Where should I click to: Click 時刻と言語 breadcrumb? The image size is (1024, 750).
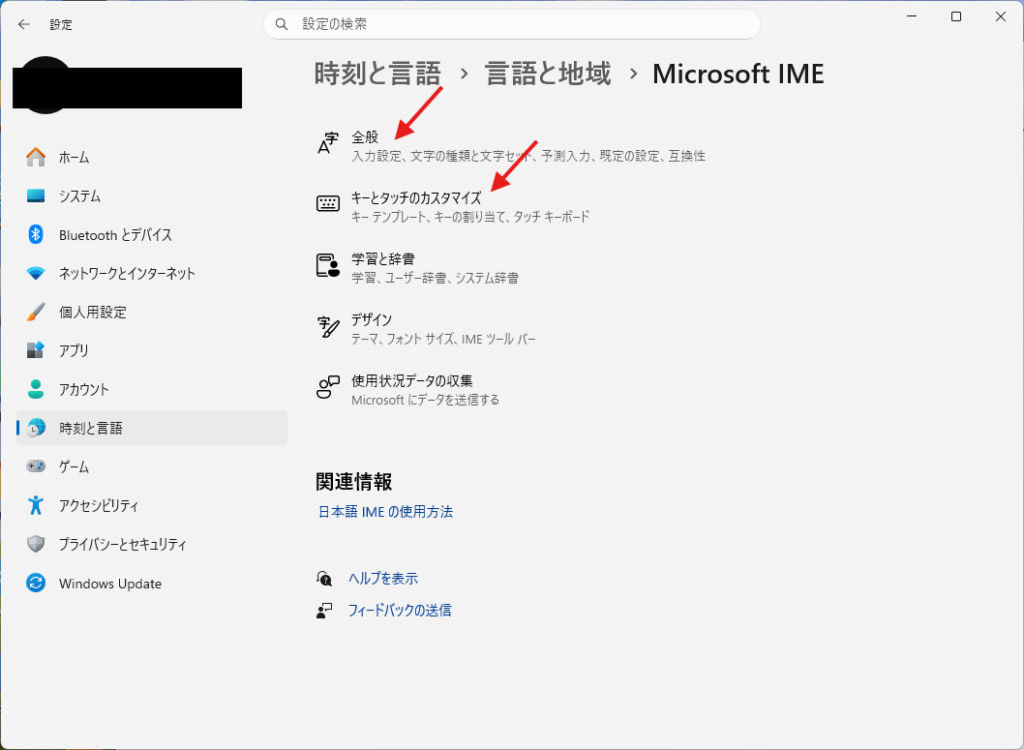click(377, 73)
